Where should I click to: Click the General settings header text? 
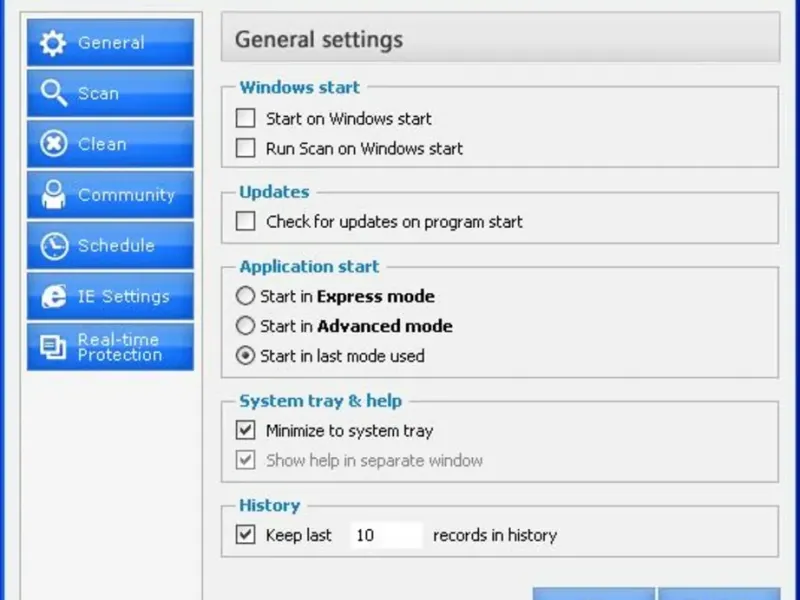(x=319, y=40)
